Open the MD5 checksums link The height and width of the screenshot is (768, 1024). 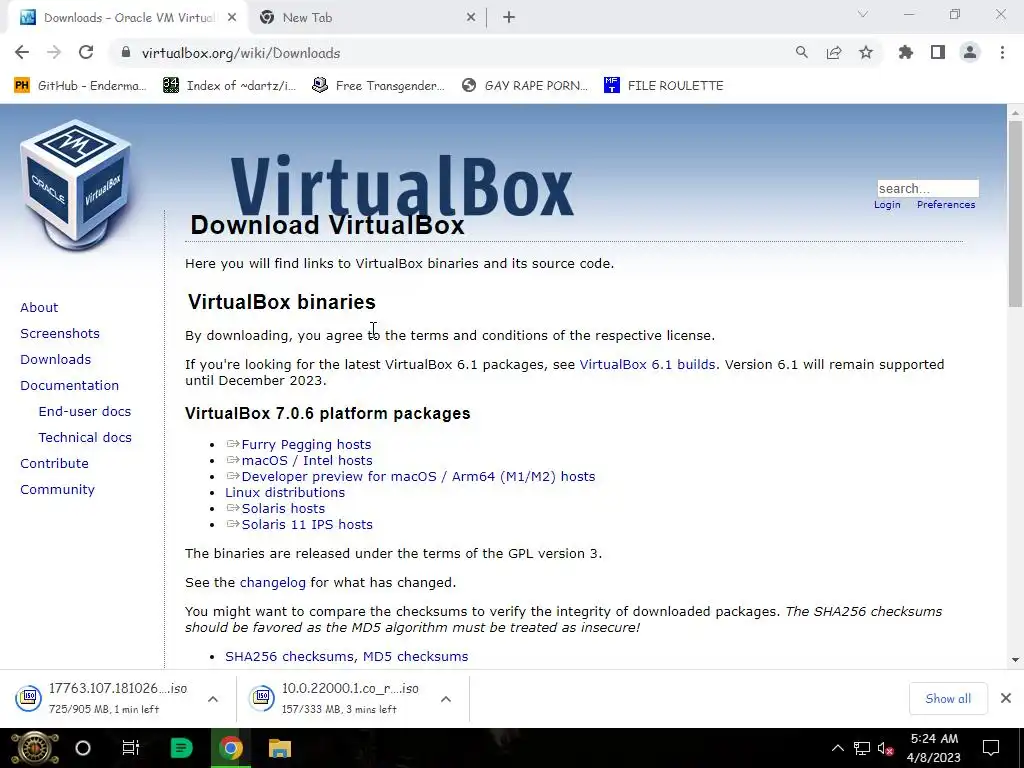(x=415, y=656)
